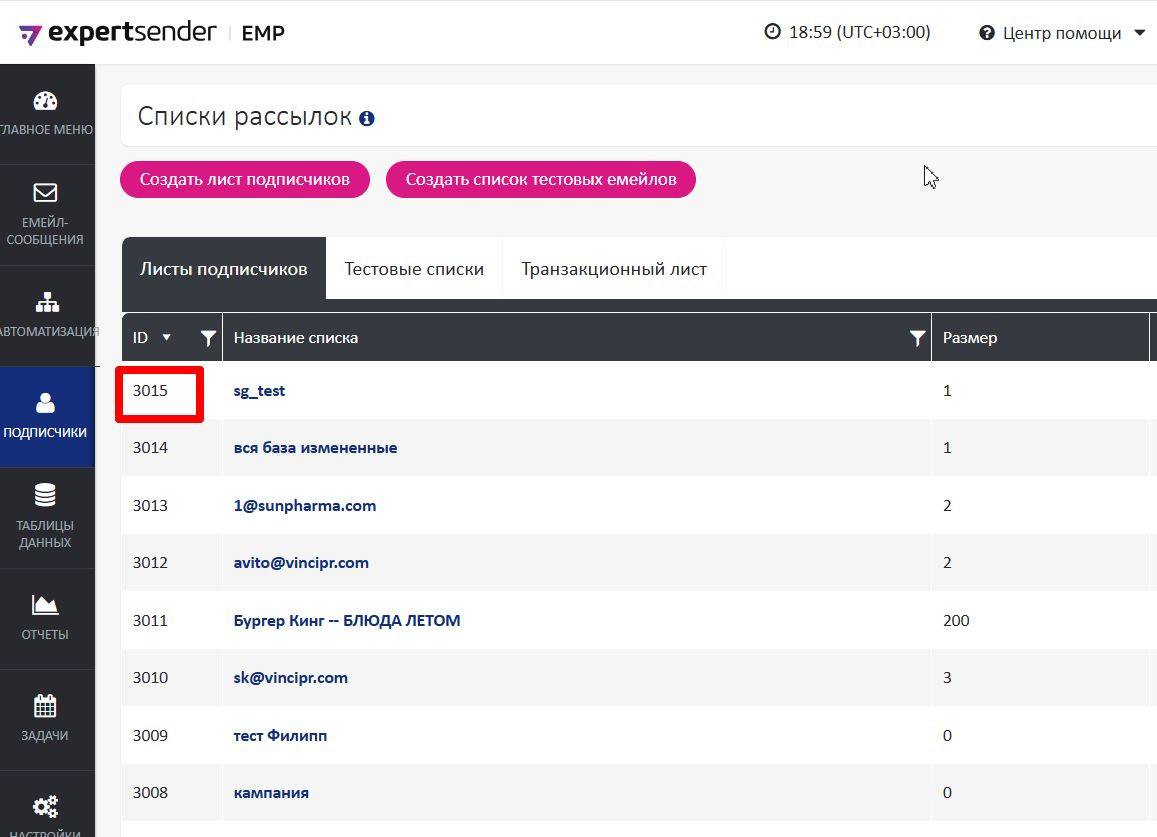Screen dimensions: 1157x837
Task: Click the filter icon in ID column
Action: (208, 338)
